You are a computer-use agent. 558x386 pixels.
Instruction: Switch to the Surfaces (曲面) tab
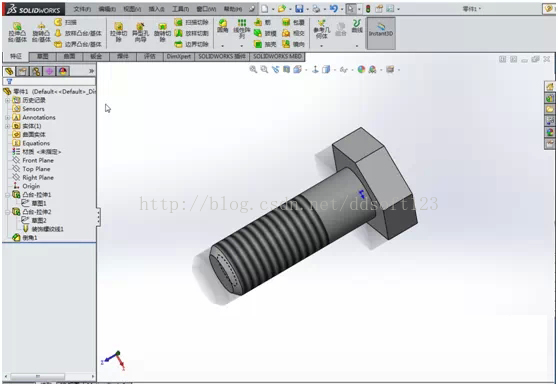pos(69,57)
